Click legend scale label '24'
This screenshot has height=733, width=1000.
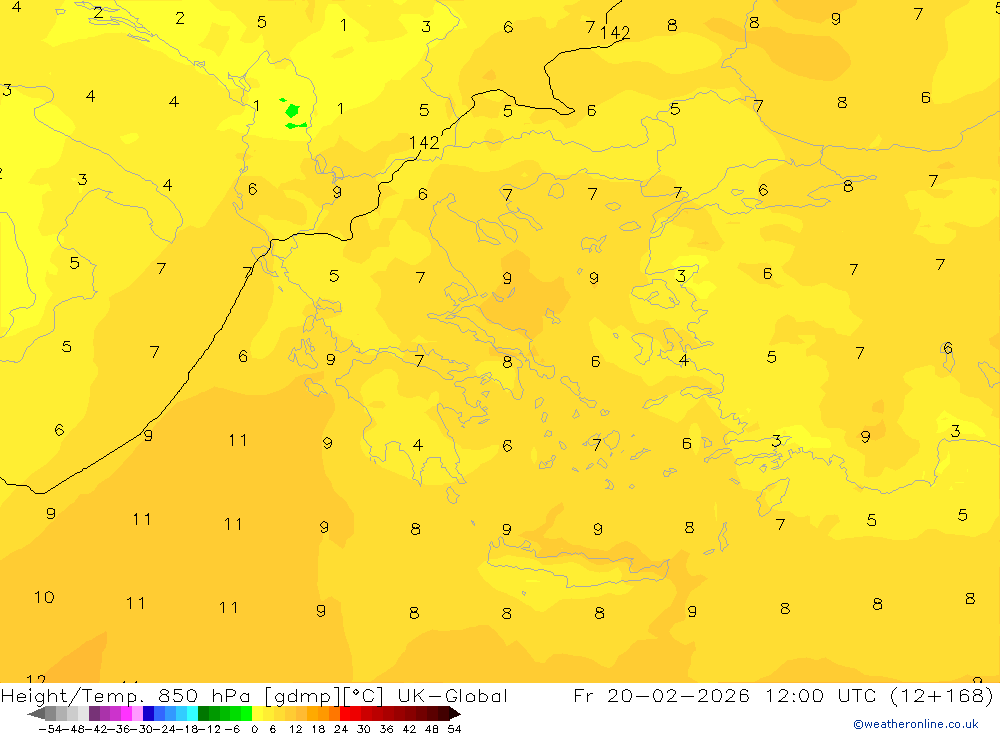click(x=341, y=729)
